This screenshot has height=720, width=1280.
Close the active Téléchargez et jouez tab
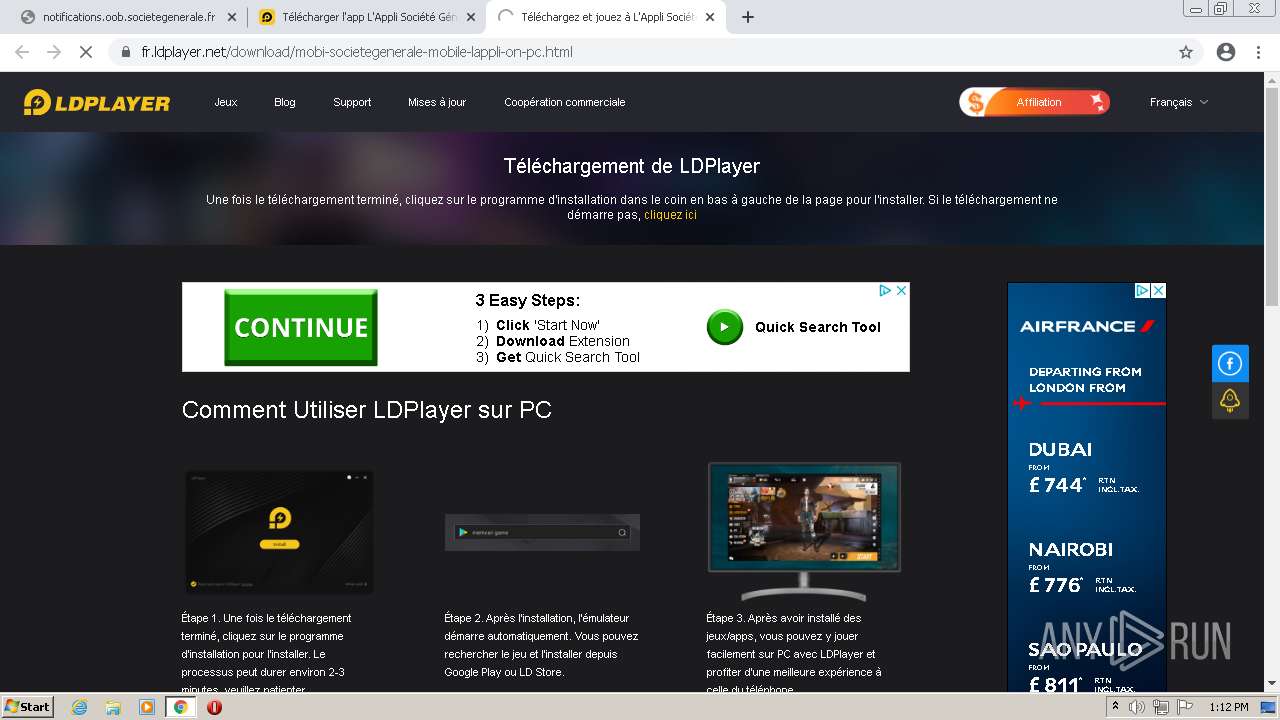(710, 17)
